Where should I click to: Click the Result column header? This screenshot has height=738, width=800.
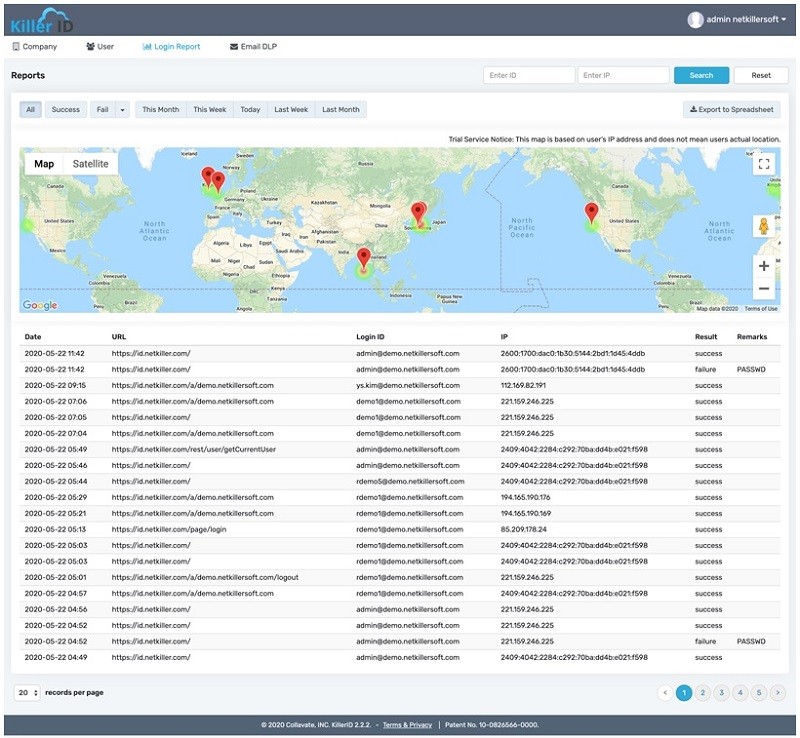pos(706,337)
